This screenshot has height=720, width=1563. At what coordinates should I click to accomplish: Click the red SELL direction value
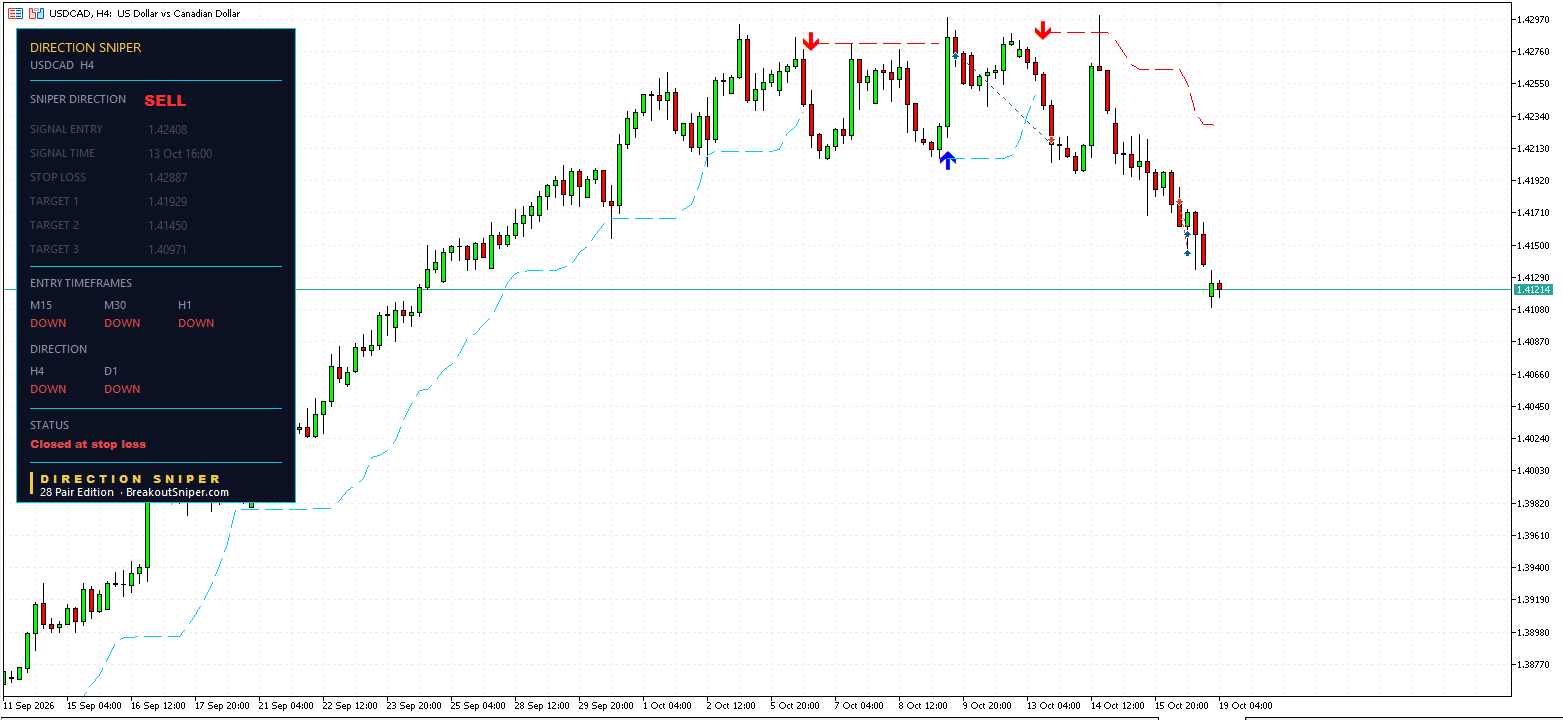(x=165, y=100)
